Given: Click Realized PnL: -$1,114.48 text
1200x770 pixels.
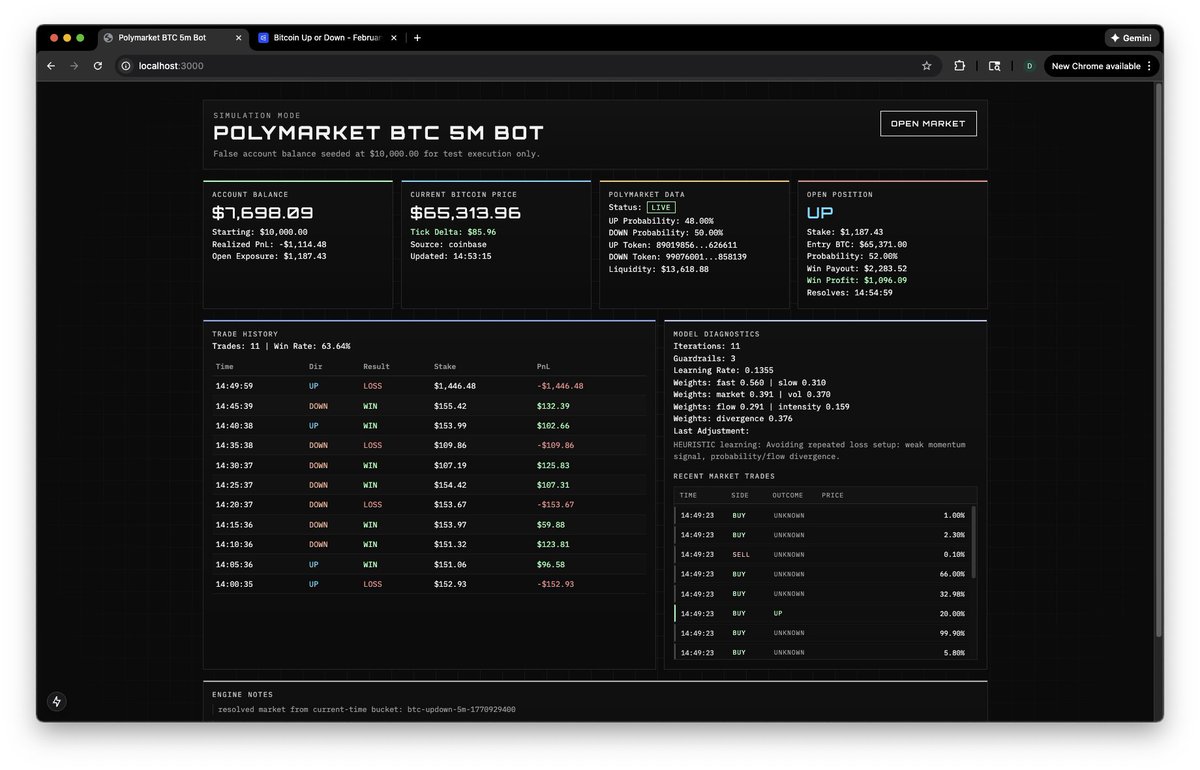Looking at the screenshot, I should [269, 244].
